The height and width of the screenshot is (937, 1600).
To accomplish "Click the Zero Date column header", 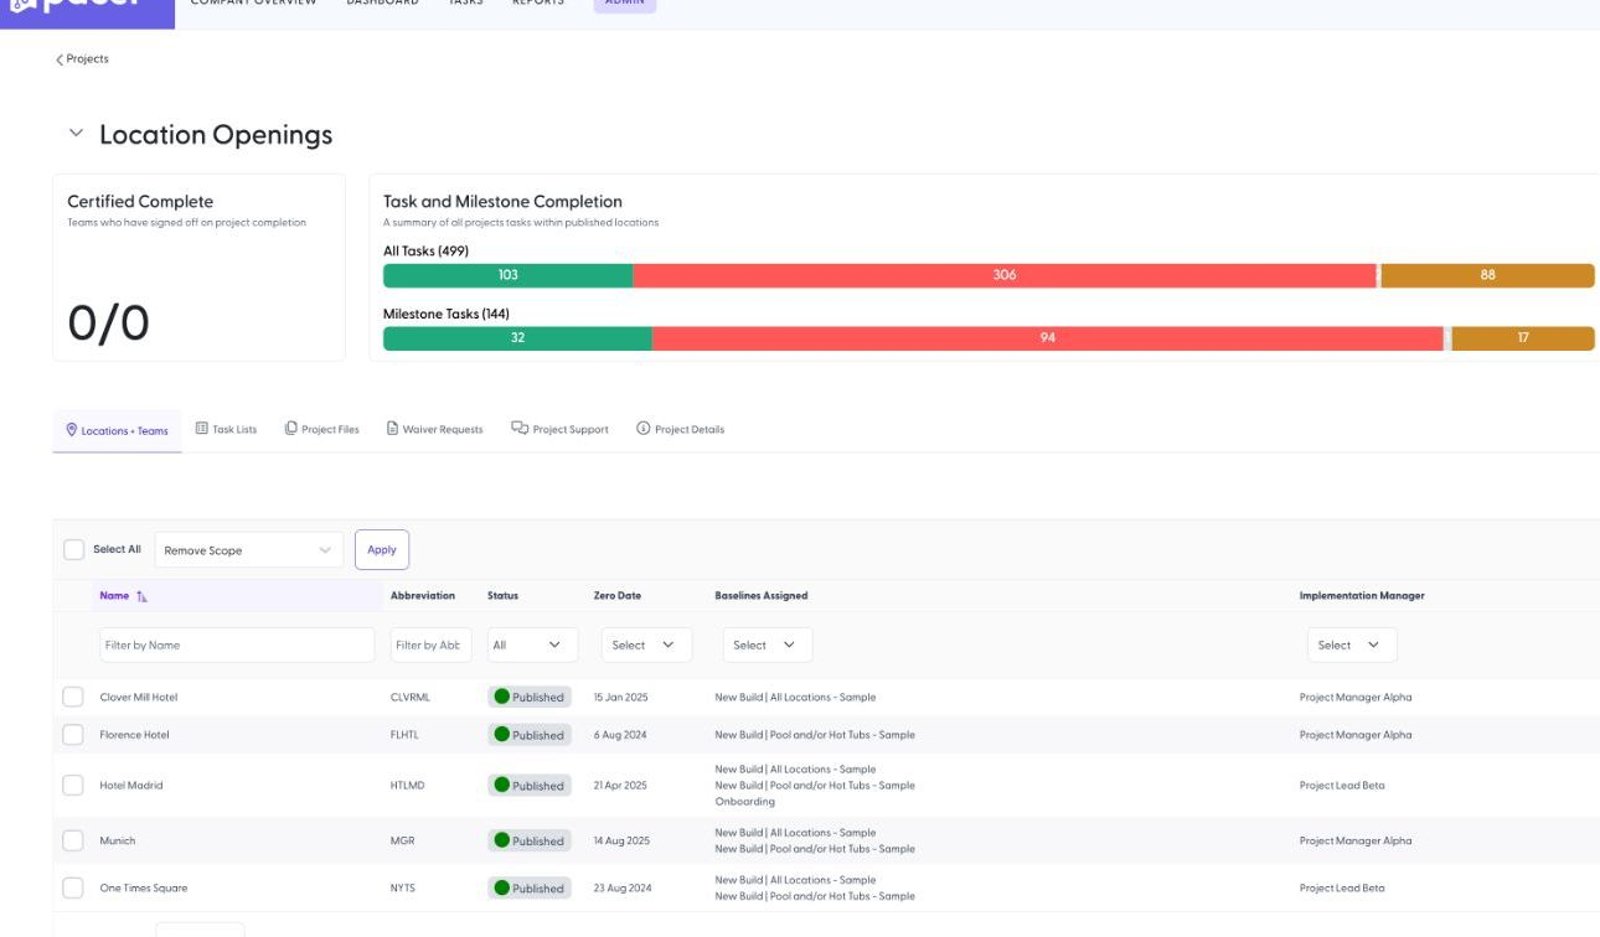I will 617,596.
